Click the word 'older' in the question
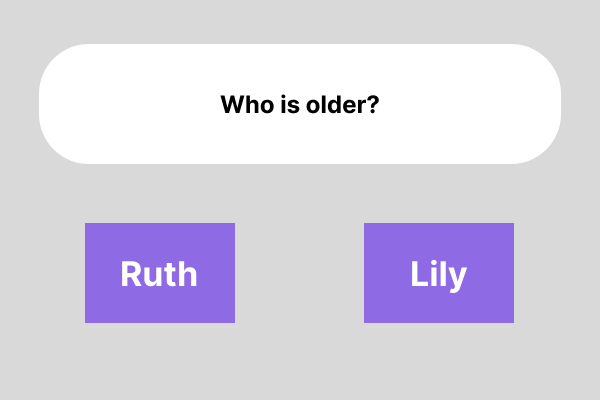Image resolution: width=600 pixels, height=400 pixels. [x=333, y=104]
